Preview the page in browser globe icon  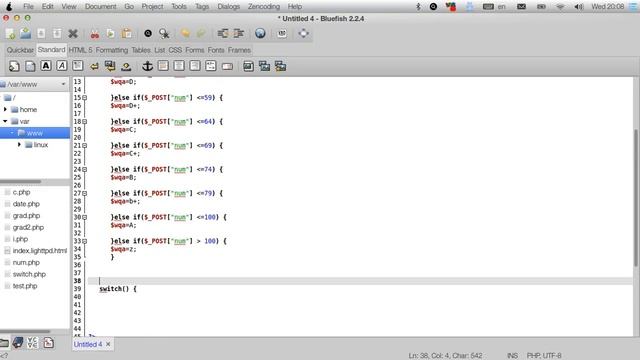pos(260,33)
